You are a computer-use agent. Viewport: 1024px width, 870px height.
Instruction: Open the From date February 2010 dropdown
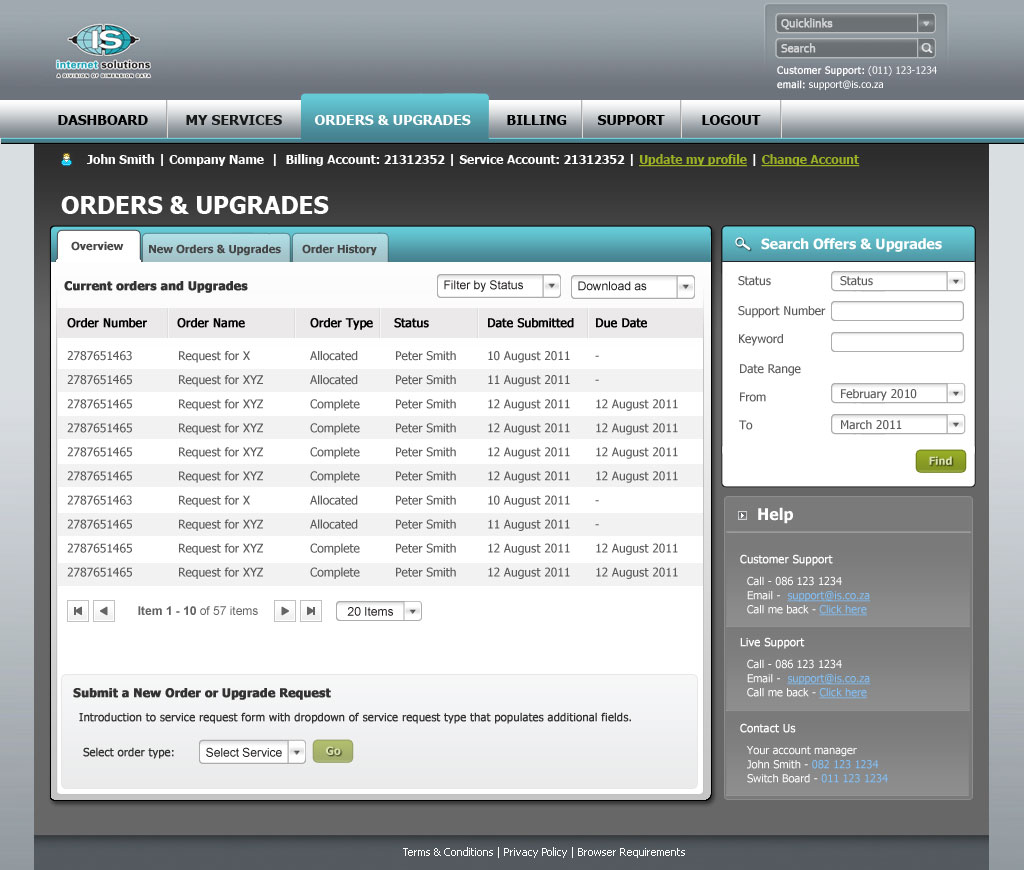pos(955,394)
